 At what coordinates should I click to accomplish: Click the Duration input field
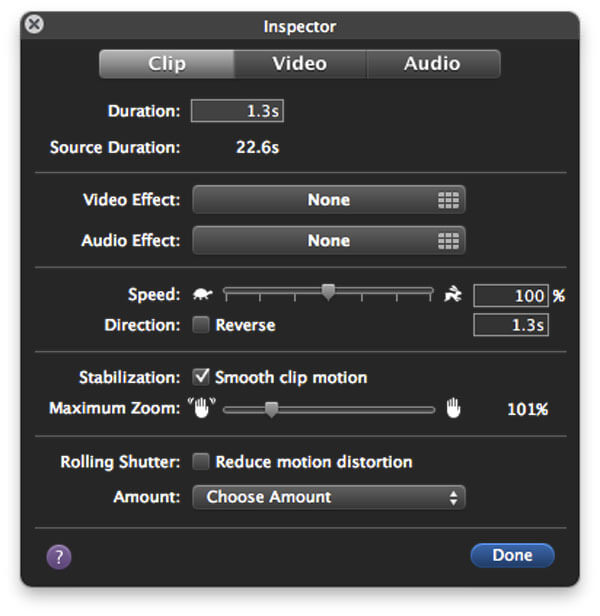click(237, 111)
